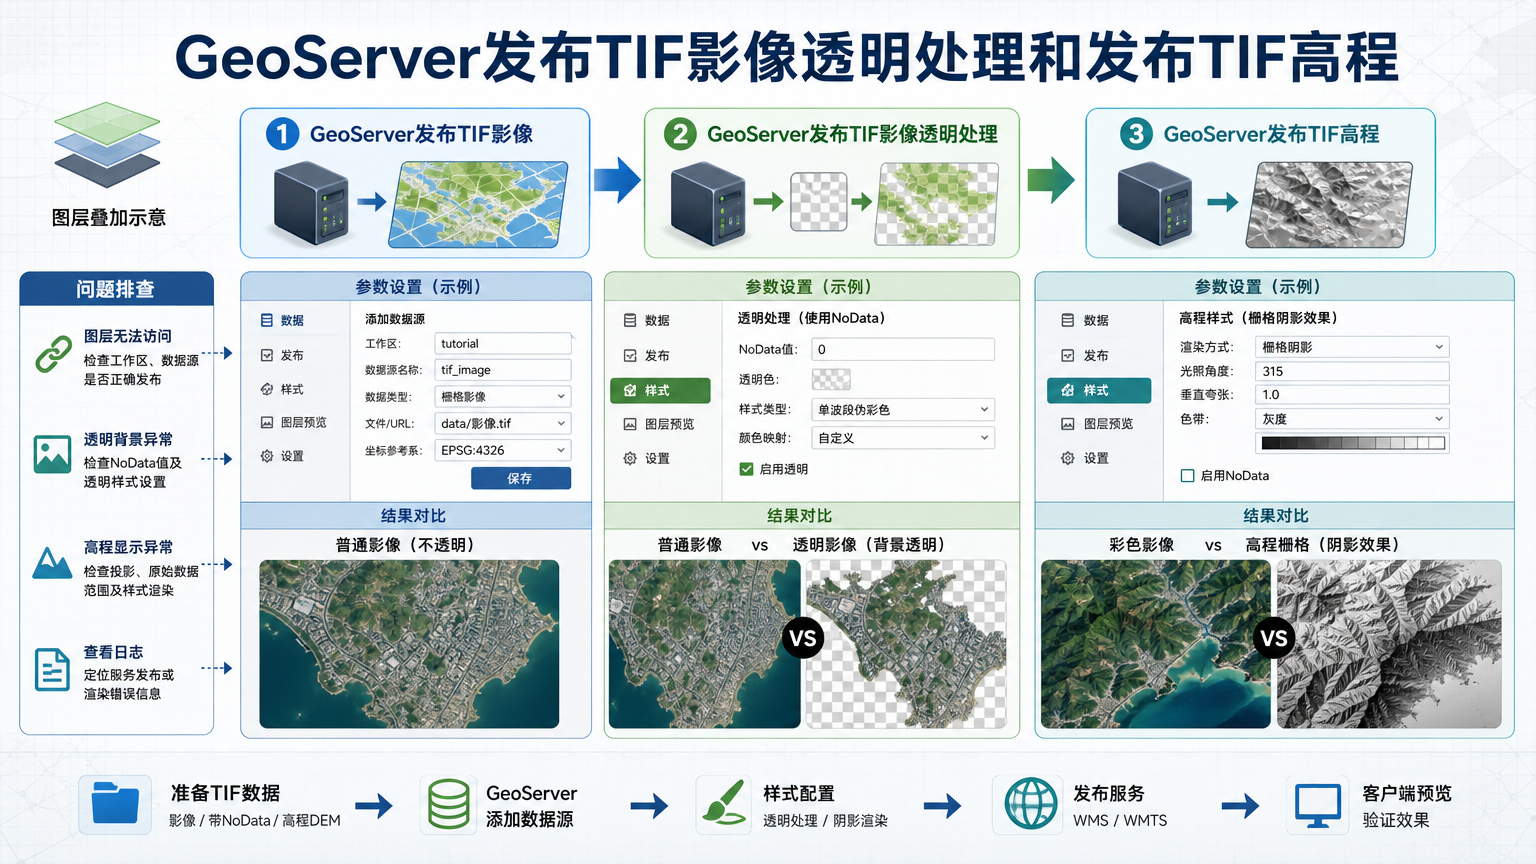This screenshot has height=864, width=1536.
Task: Click the 透明背景异常 heading
Action: 128,439
